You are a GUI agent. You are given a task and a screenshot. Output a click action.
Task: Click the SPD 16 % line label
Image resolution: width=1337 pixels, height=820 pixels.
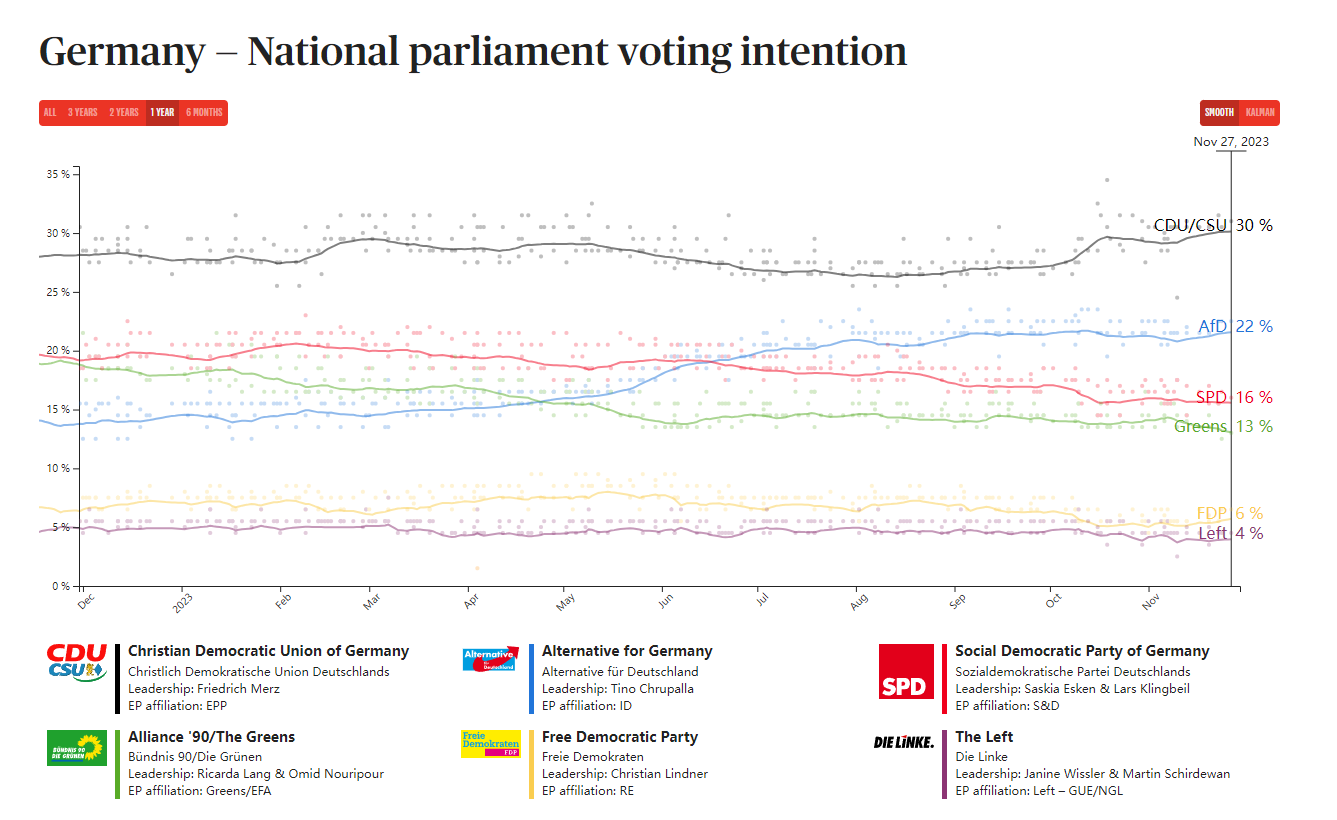coord(1234,397)
